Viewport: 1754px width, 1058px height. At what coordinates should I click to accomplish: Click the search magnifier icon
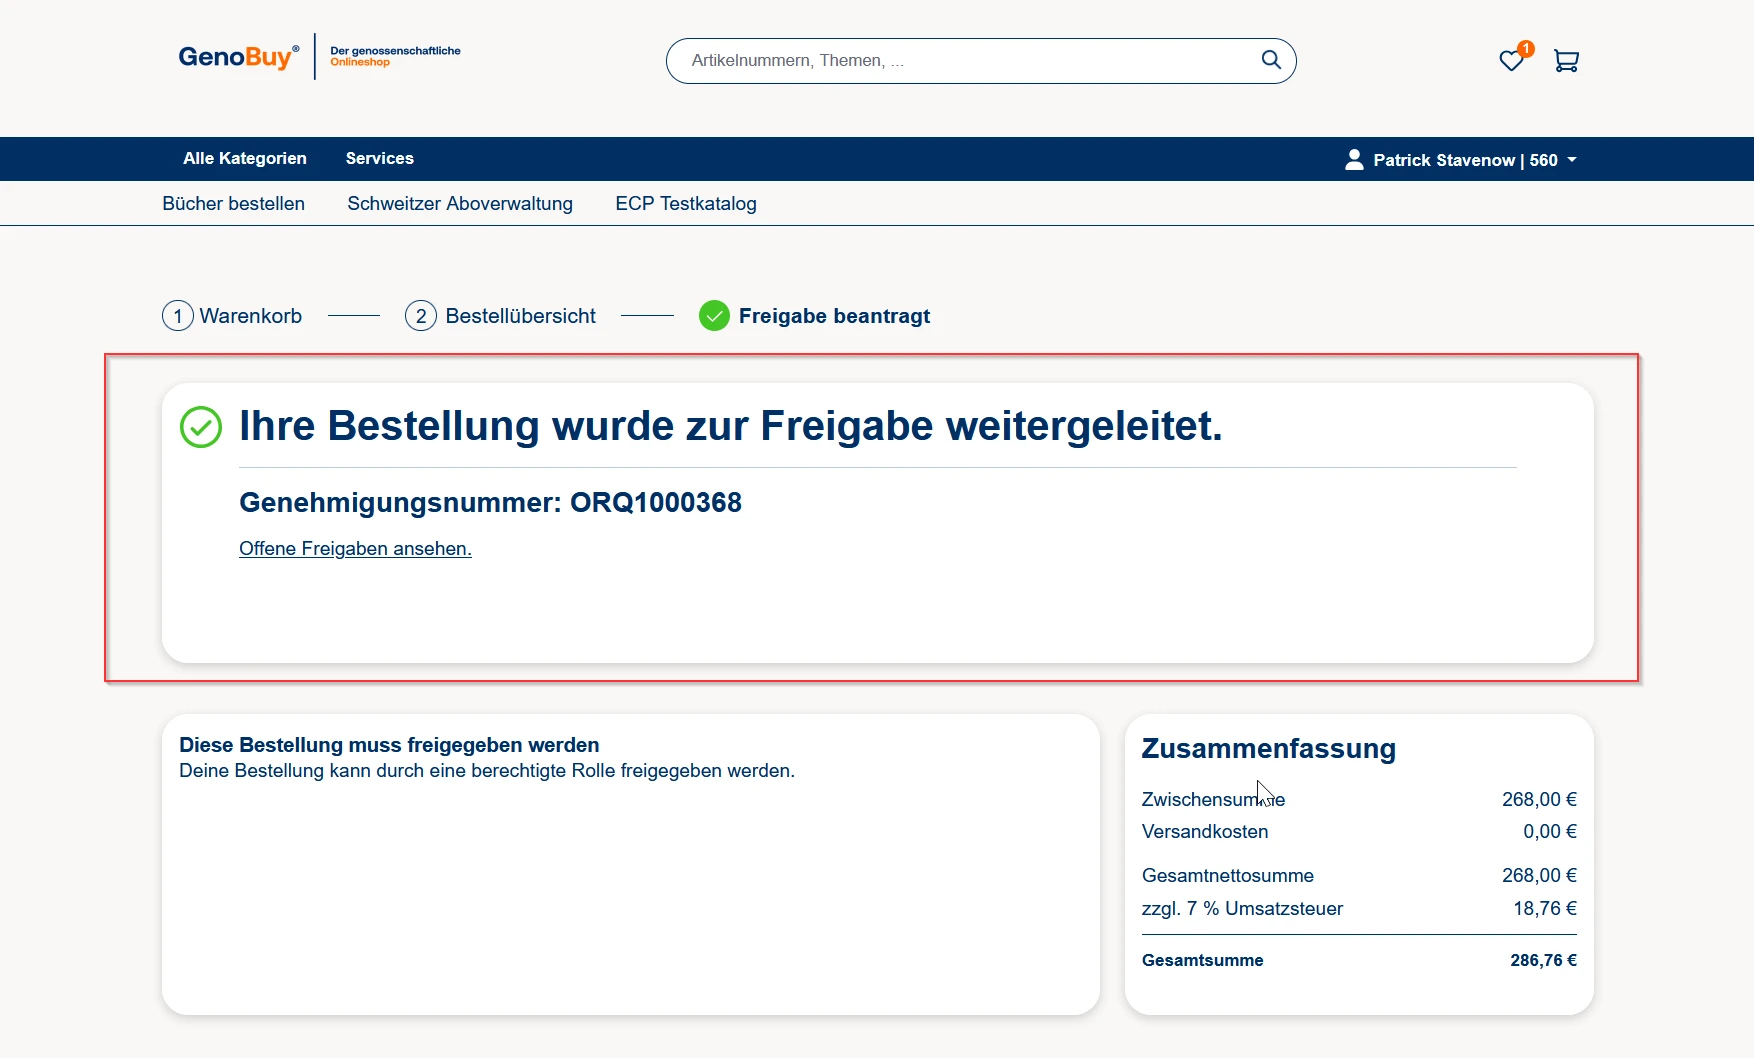pyautogui.click(x=1270, y=60)
